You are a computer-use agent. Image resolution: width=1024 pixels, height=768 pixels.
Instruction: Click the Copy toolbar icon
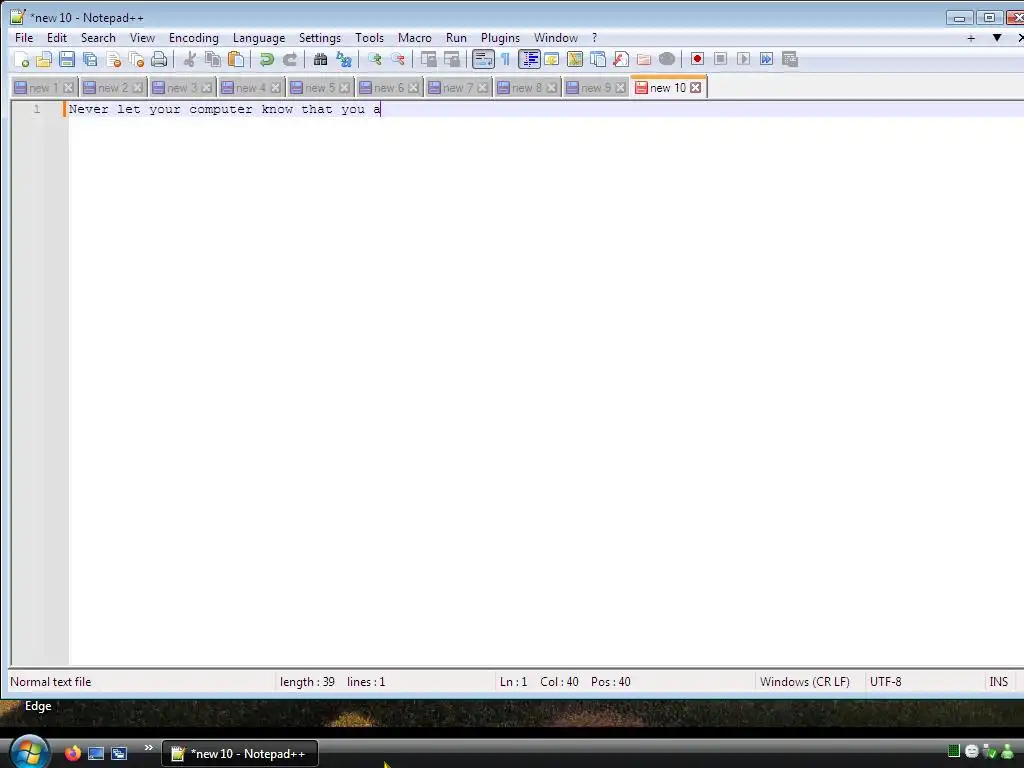(212, 59)
